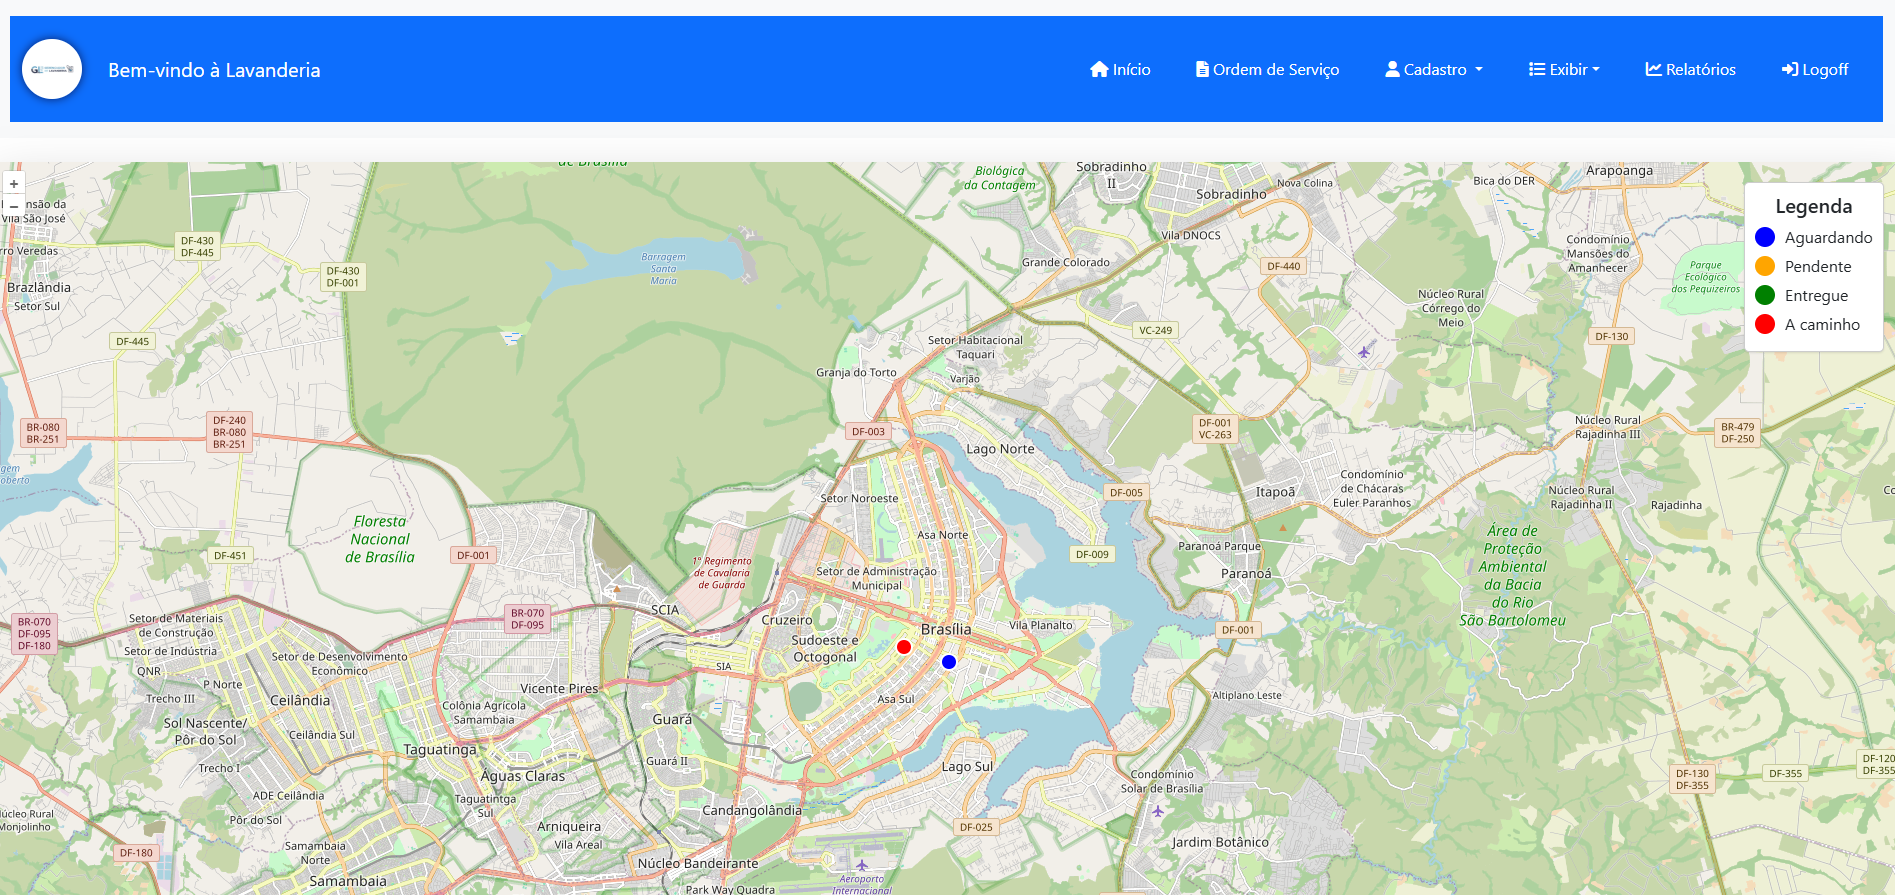
Task: Click the Guará label on the map
Action: coord(672,719)
